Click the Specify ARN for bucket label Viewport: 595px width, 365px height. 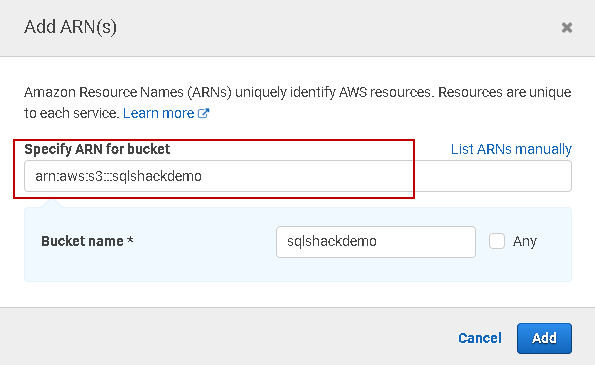[97, 149]
